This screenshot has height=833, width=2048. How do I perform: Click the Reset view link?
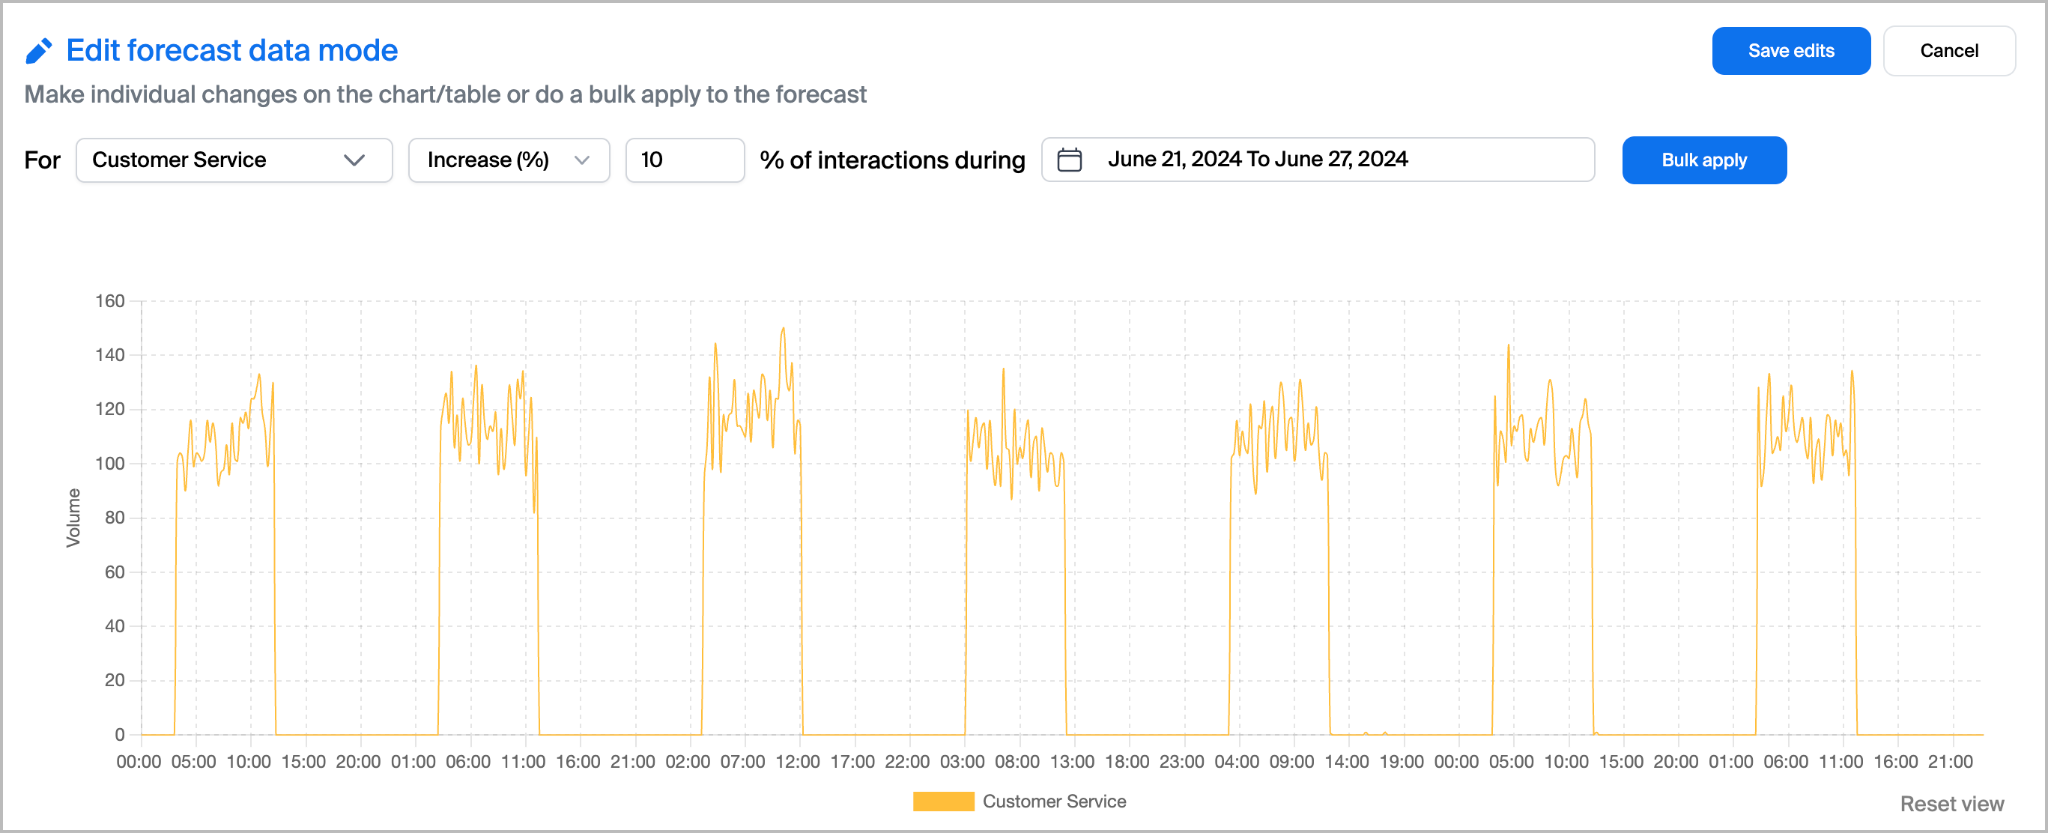(1951, 804)
